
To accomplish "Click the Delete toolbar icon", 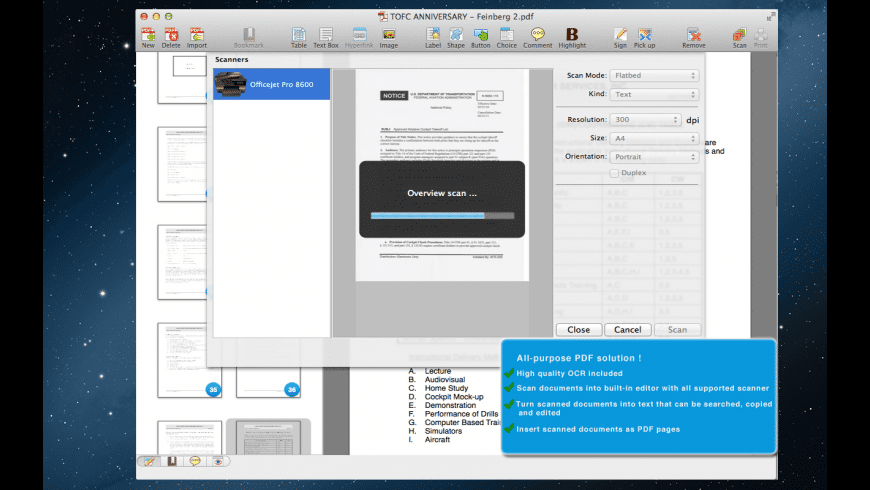I will tap(171, 38).
